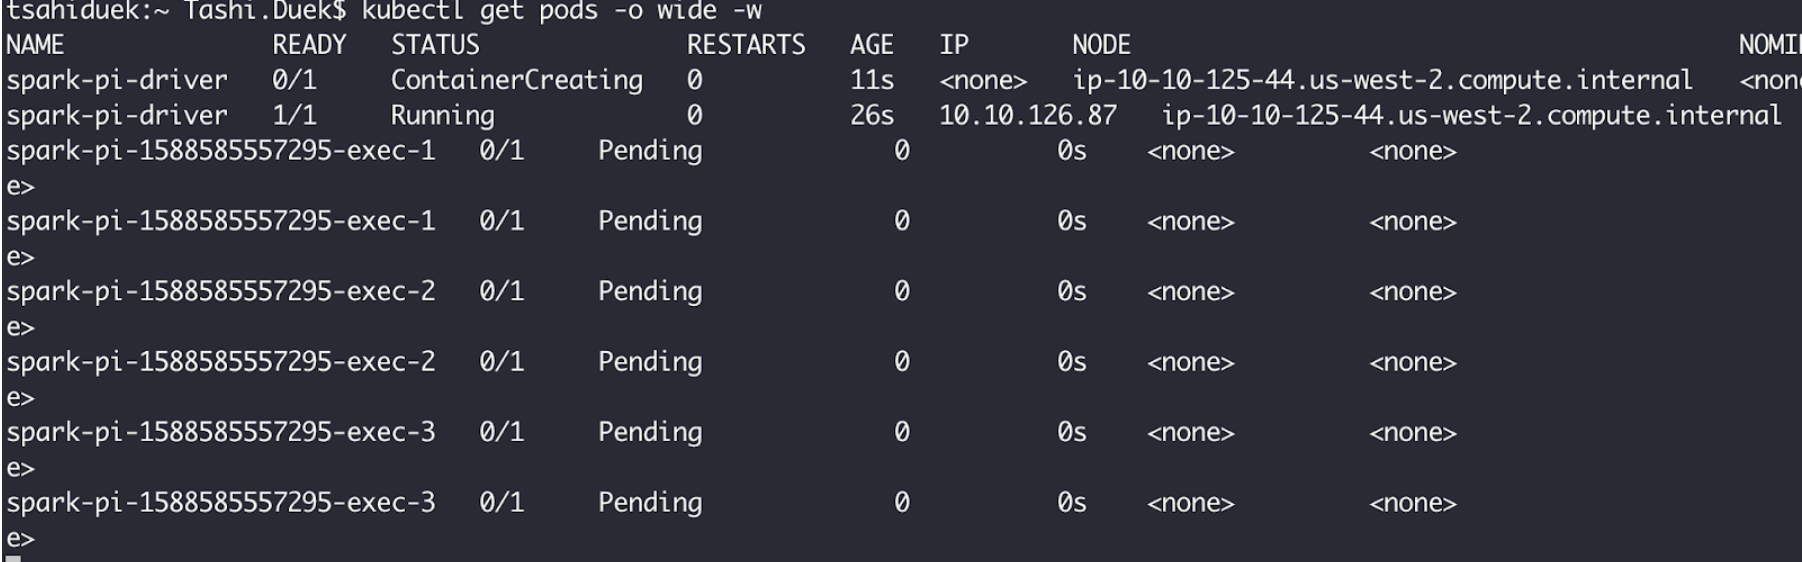Click the IP column header

[x=954, y=45]
